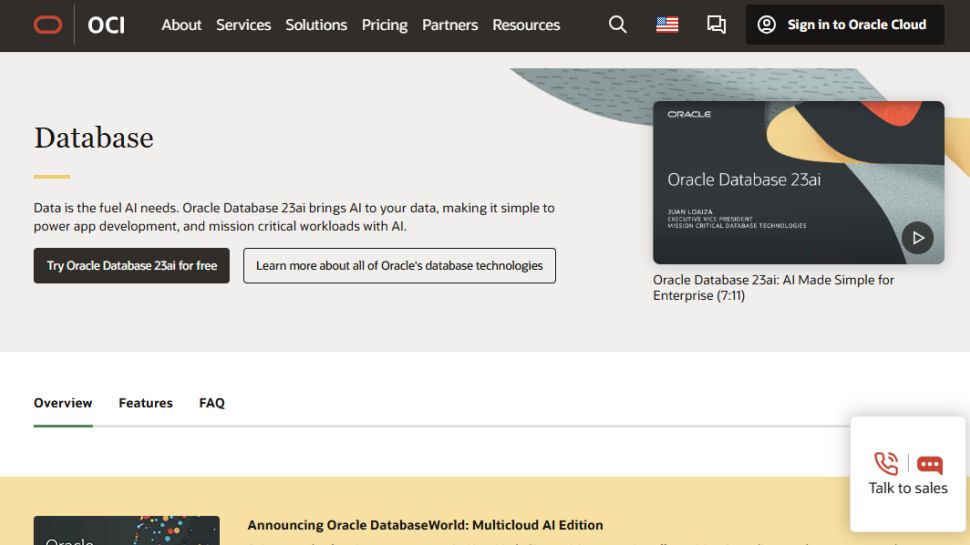
Task: Open the DatabaseWorld banner thumbnail image
Action: [126, 530]
